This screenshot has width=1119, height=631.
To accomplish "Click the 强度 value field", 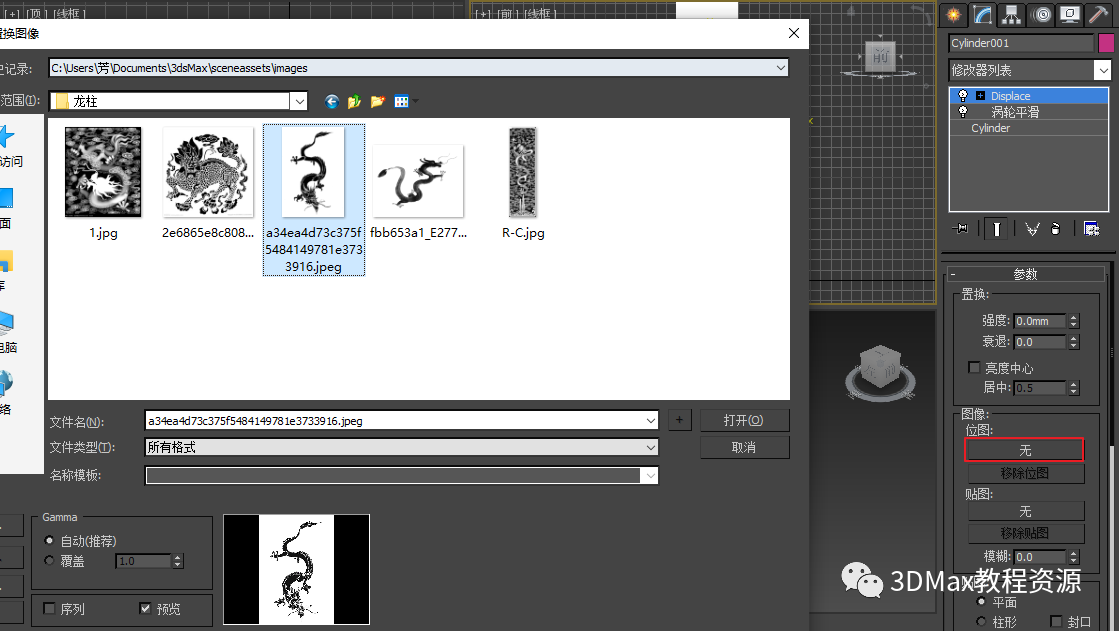I will point(1040,321).
